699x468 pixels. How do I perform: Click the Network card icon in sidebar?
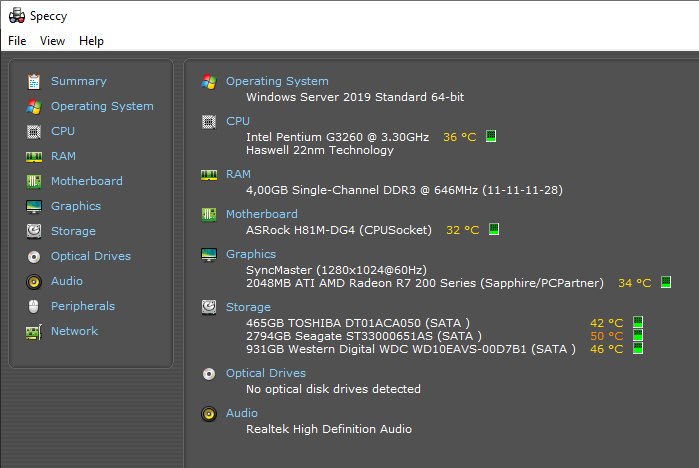click(34, 332)
